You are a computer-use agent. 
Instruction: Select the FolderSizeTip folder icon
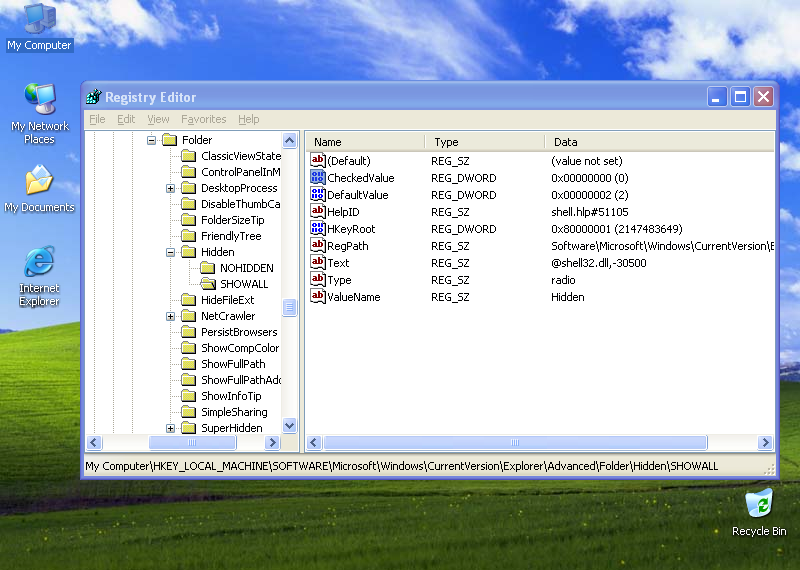tap(189, 220)
